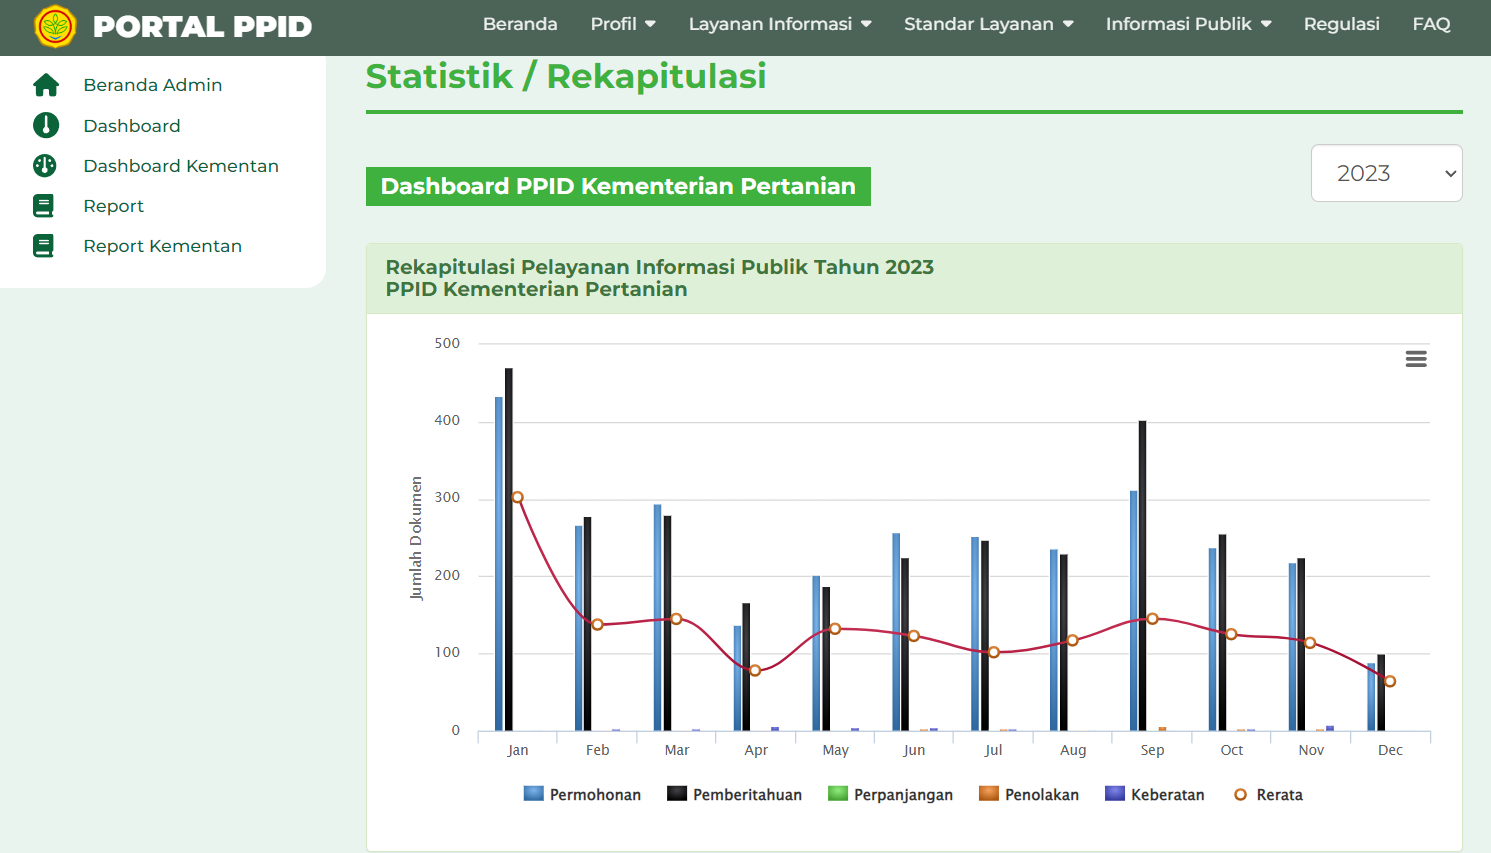Click Dashboard PPID Kementerian Pertanian banner
Viewport: 1491px width, 853px height.
(x=618, y=186)
